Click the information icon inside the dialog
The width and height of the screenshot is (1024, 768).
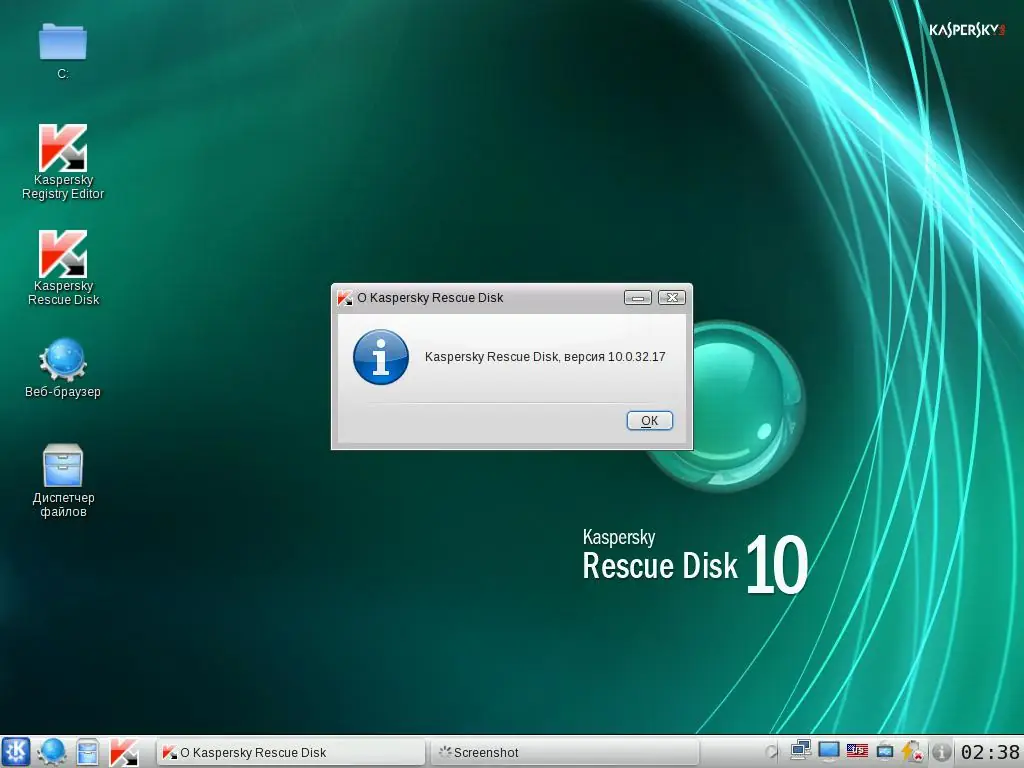click(381, 357)
